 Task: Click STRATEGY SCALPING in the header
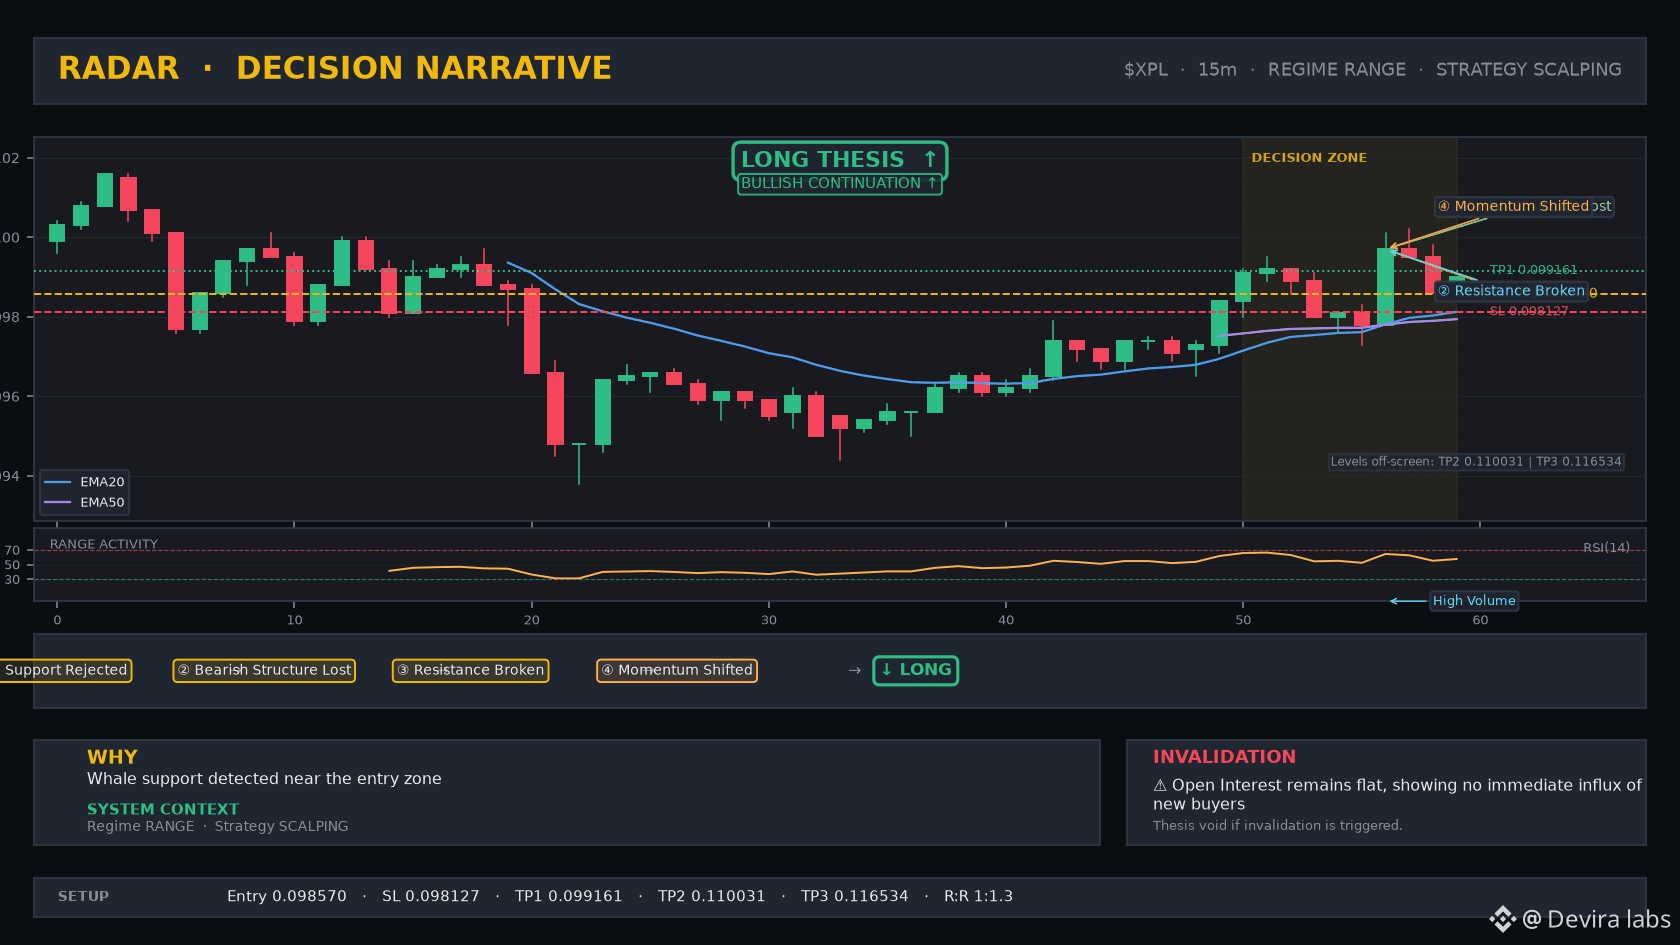1529,70
